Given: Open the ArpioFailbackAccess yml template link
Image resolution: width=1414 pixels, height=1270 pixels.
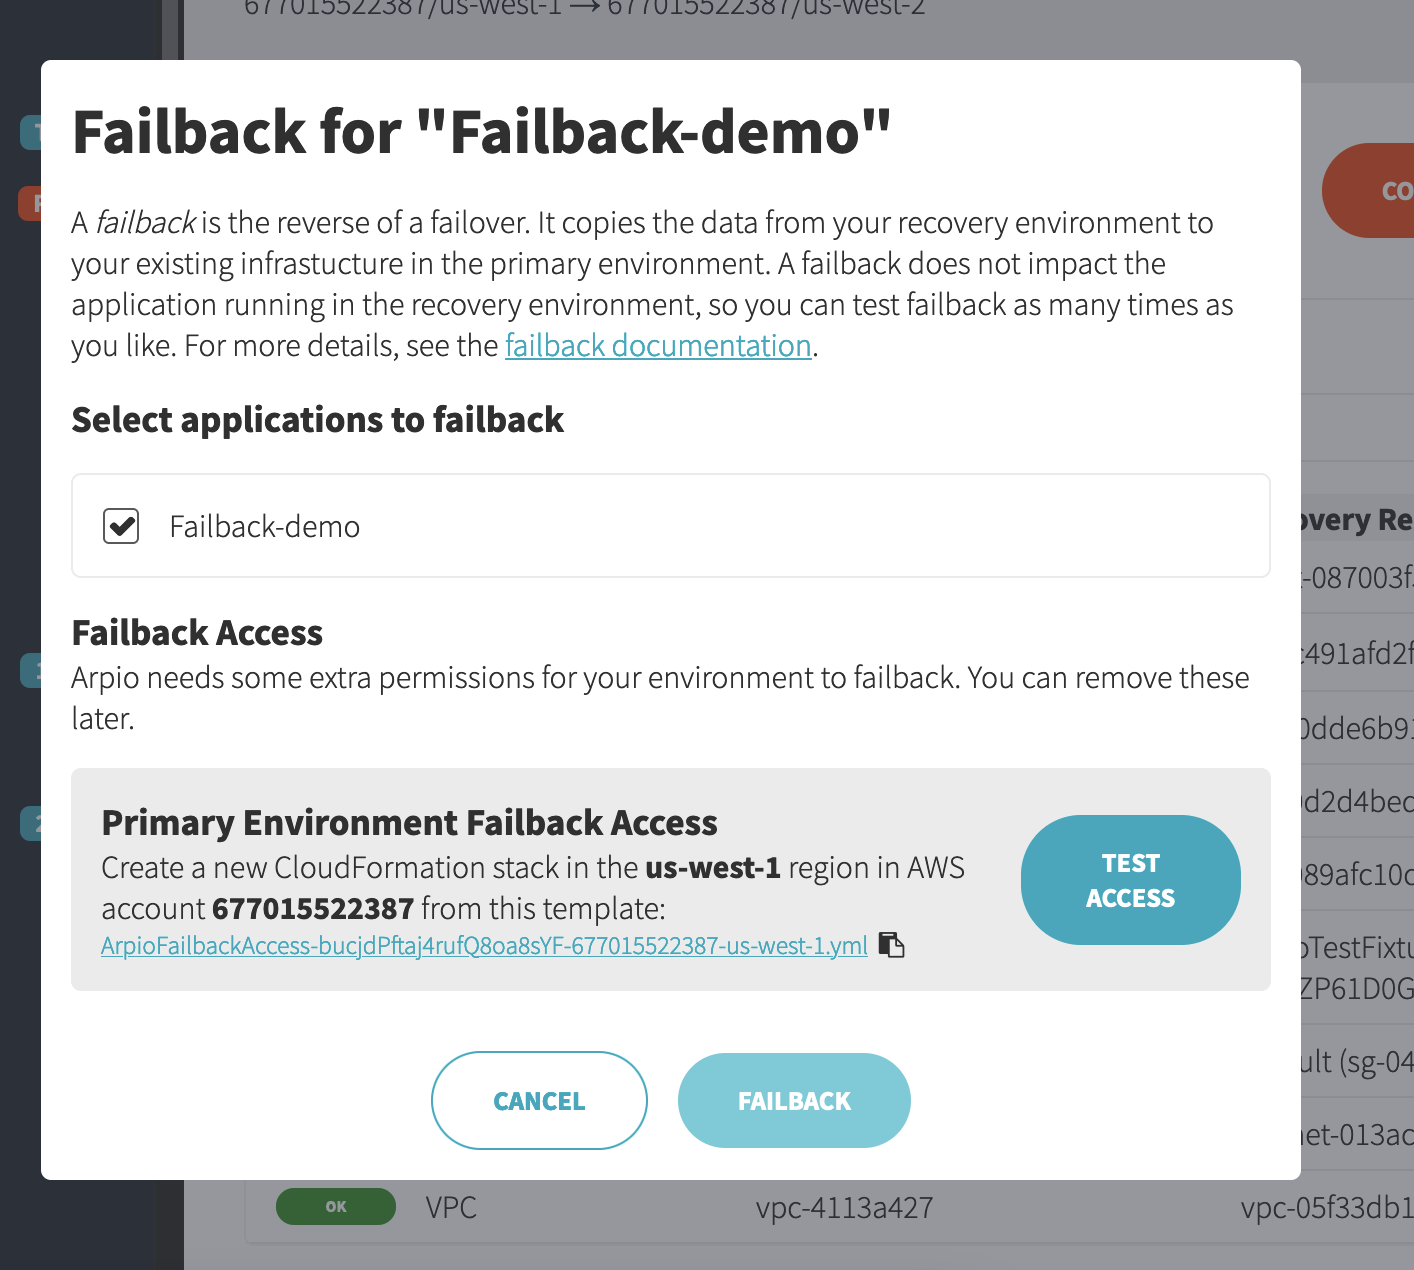Looking at the screenshot, I should [484, 946].
